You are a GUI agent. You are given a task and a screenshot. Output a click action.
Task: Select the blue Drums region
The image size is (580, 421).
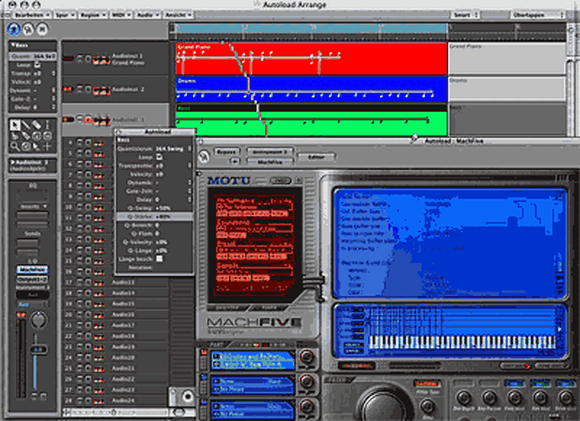tap(311, 89)
